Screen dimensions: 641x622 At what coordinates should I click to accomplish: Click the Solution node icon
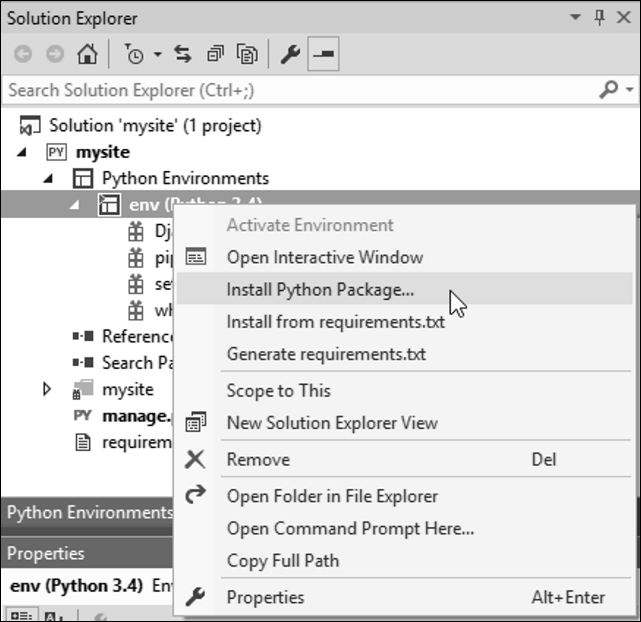[30, 125]
